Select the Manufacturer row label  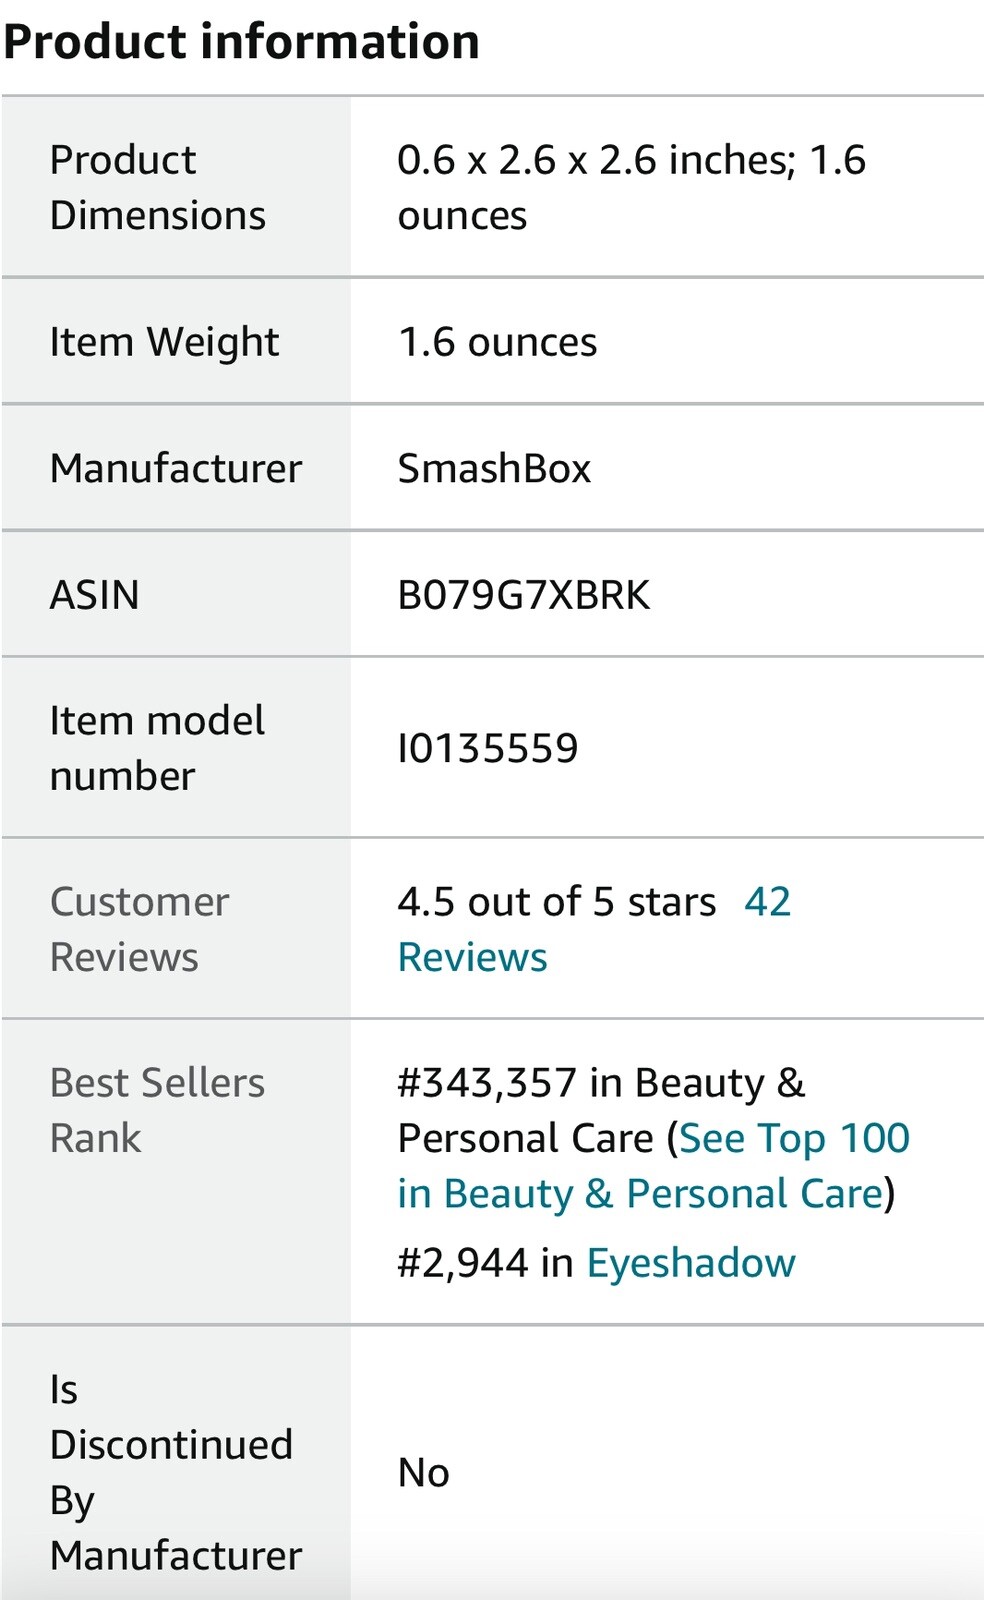coord(175,468)
